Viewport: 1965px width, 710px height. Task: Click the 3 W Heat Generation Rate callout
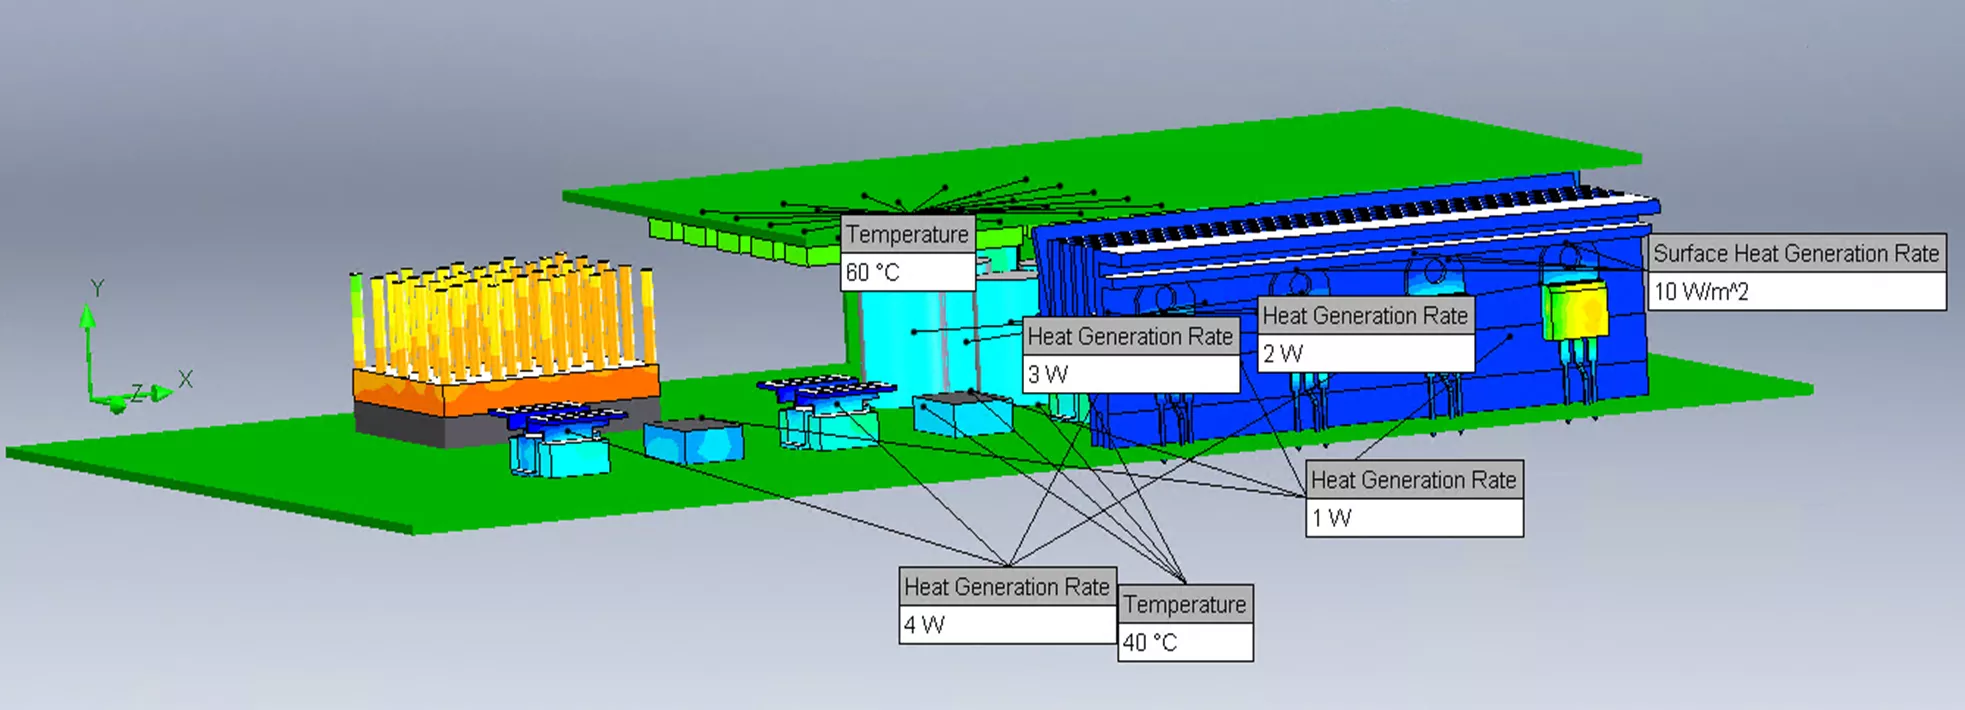click(x=1131, y=355)
